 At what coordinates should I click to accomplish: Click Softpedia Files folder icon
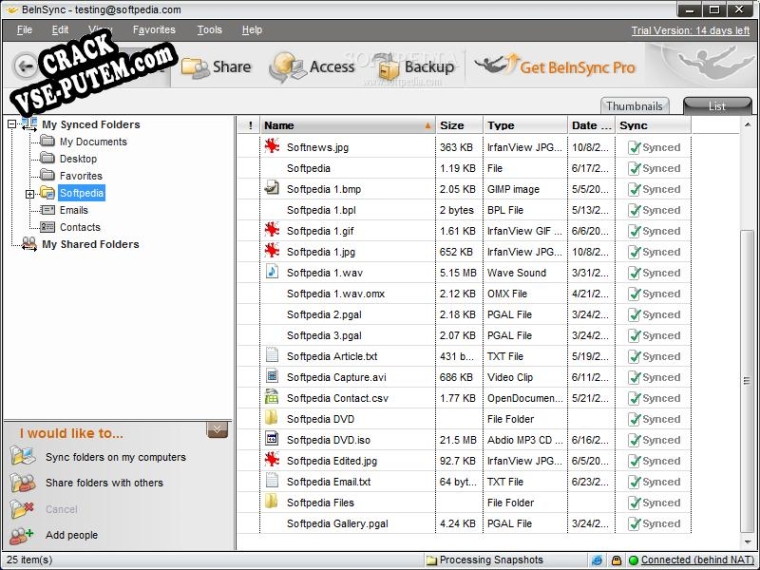pyautogui.click(x=272, y=502)
